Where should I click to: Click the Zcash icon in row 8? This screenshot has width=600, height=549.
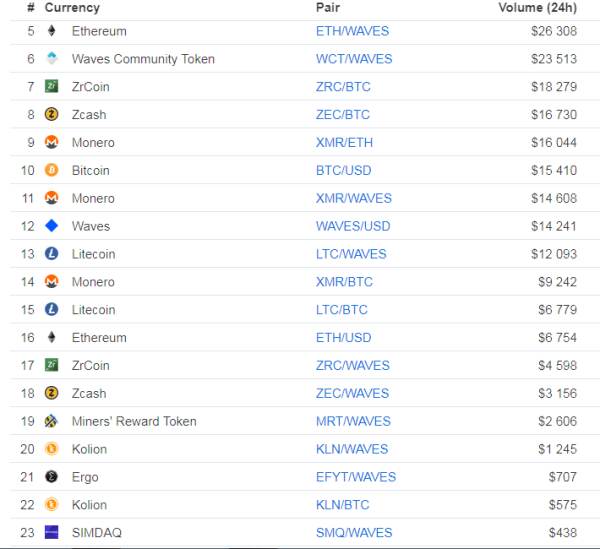[52, 115]
